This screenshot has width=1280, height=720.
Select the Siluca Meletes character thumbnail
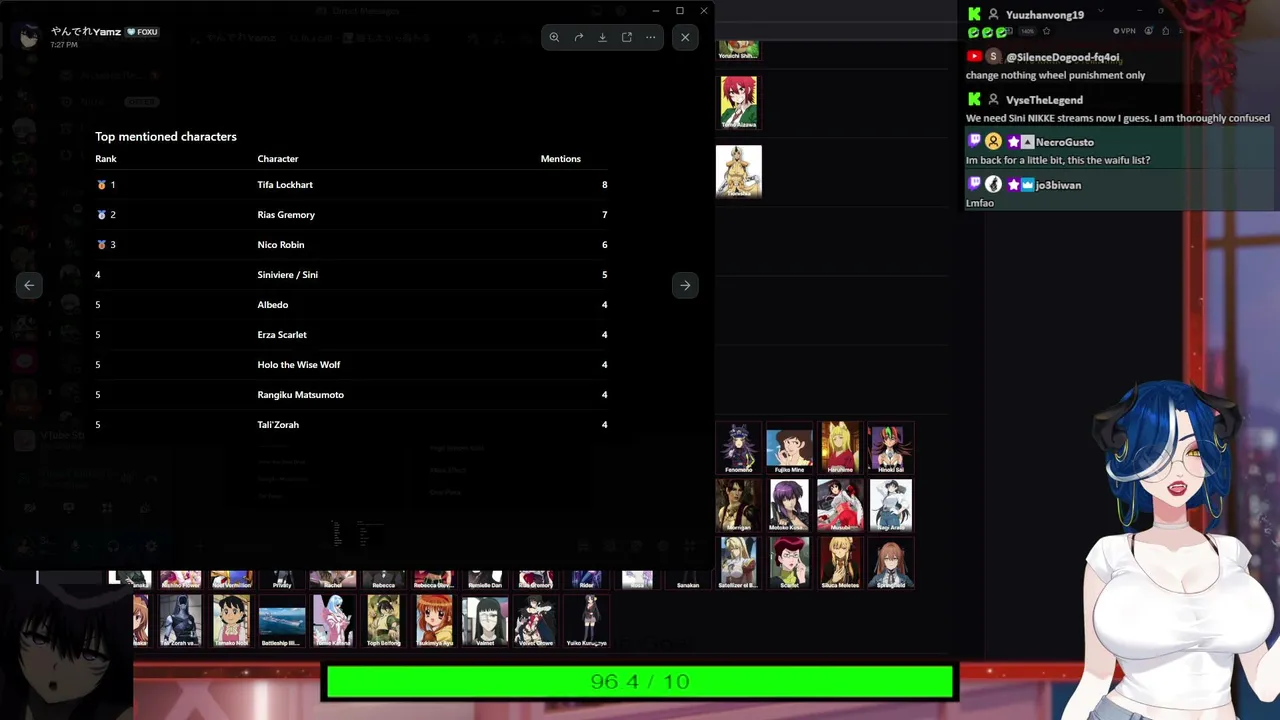coord(840,563)
